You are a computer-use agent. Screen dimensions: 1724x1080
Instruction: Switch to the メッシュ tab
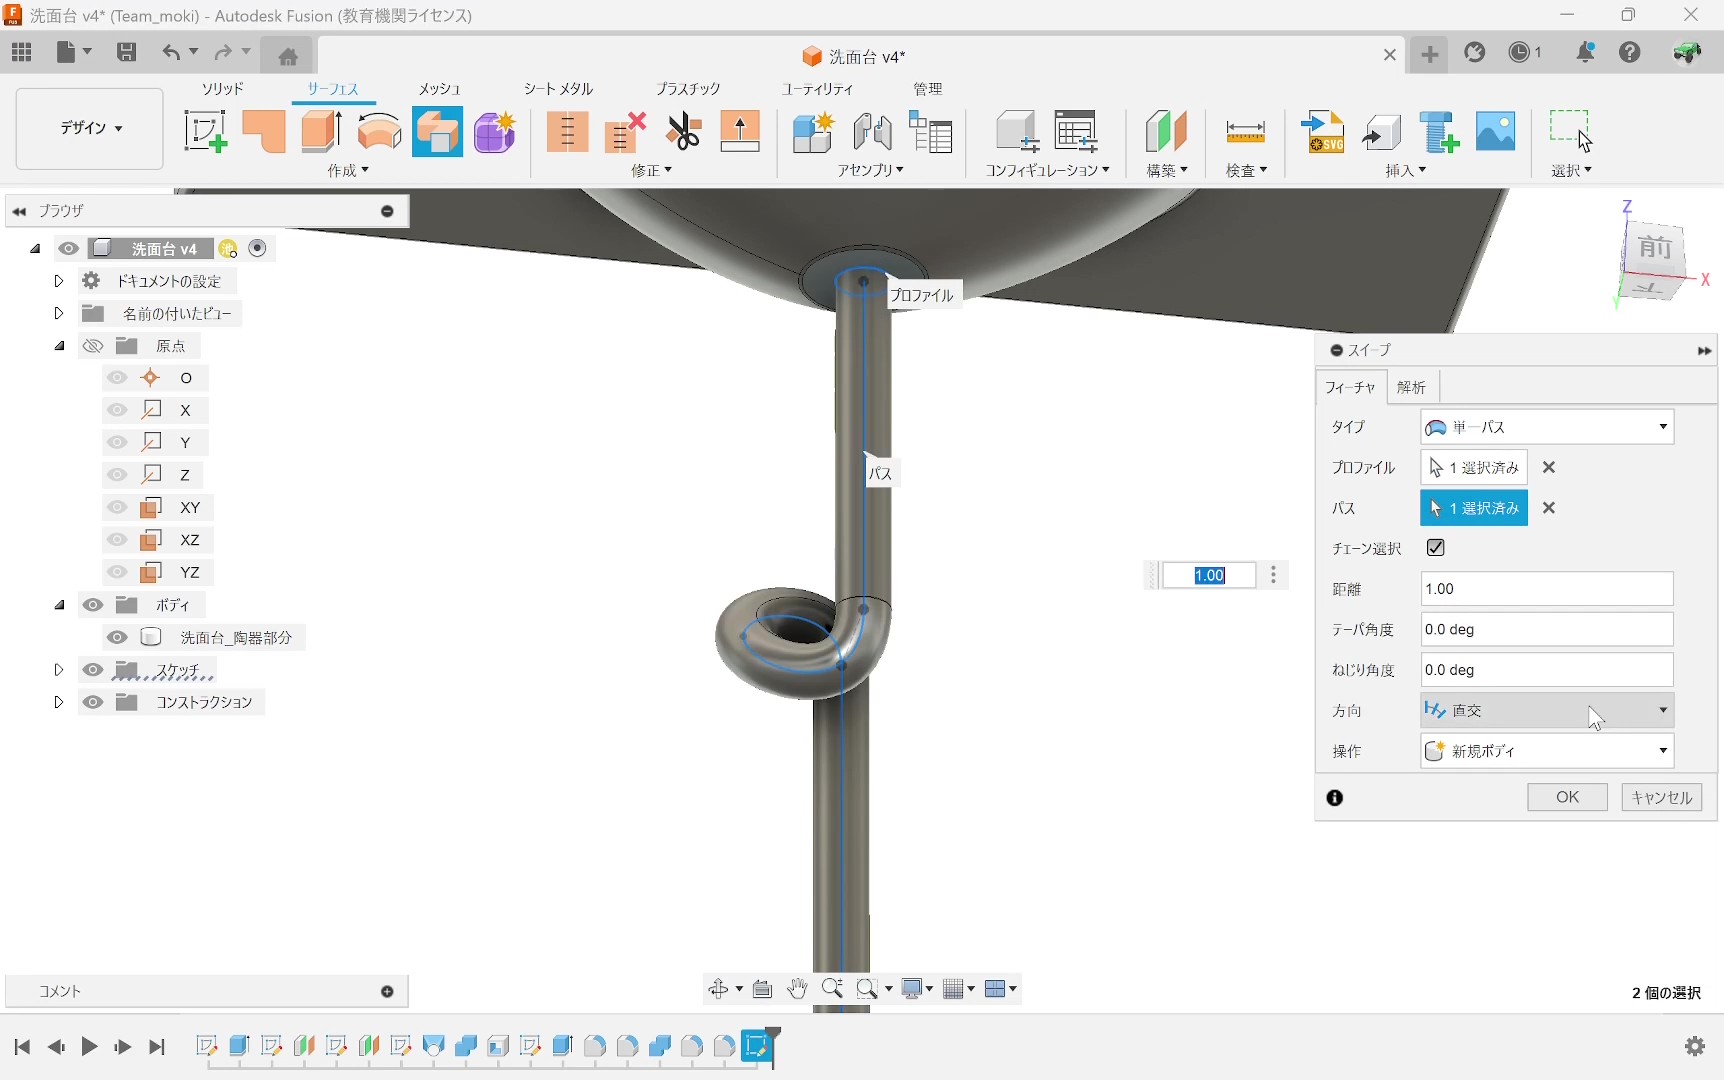point(439,89)
